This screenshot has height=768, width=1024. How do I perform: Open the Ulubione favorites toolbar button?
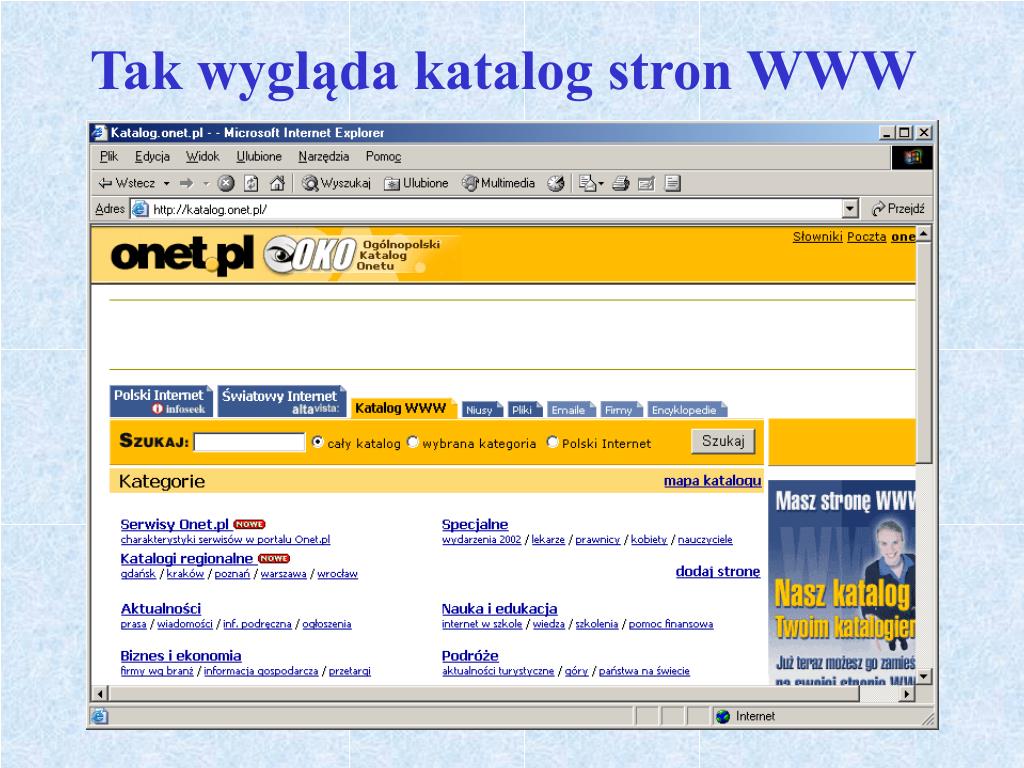tap(416, 184)
